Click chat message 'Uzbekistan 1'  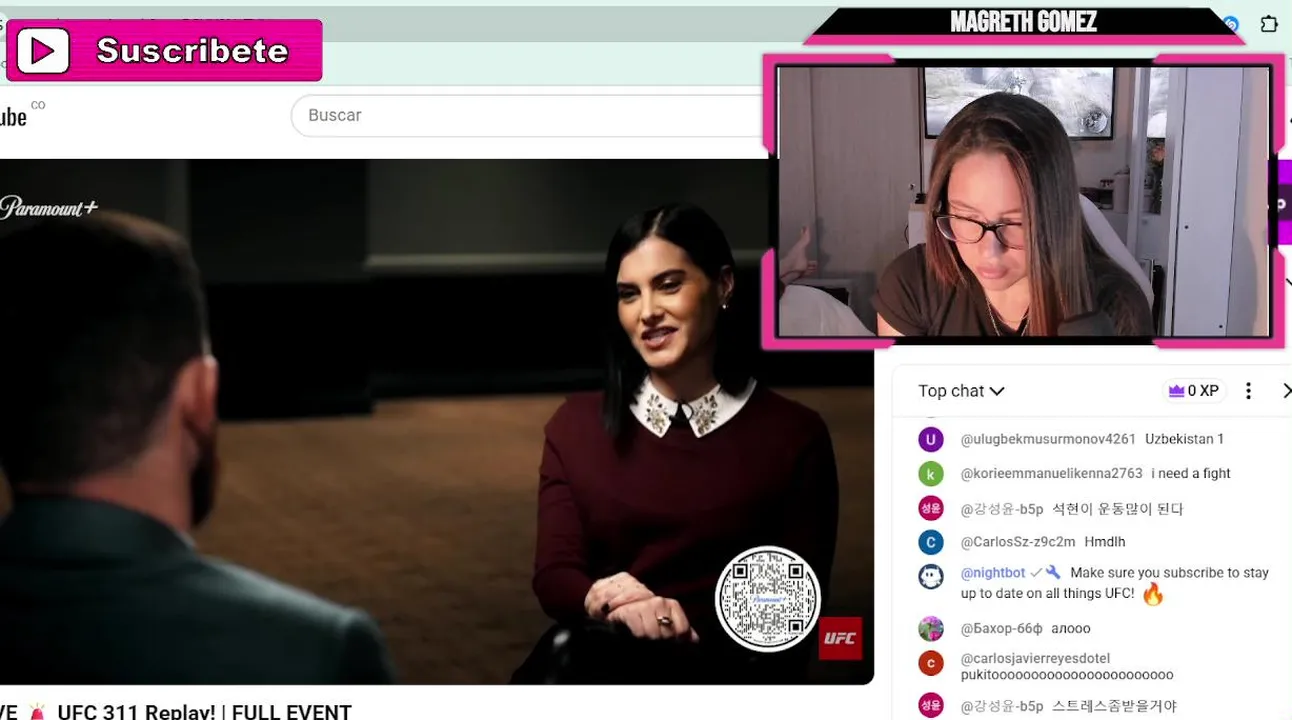[x=1184, y=439]
